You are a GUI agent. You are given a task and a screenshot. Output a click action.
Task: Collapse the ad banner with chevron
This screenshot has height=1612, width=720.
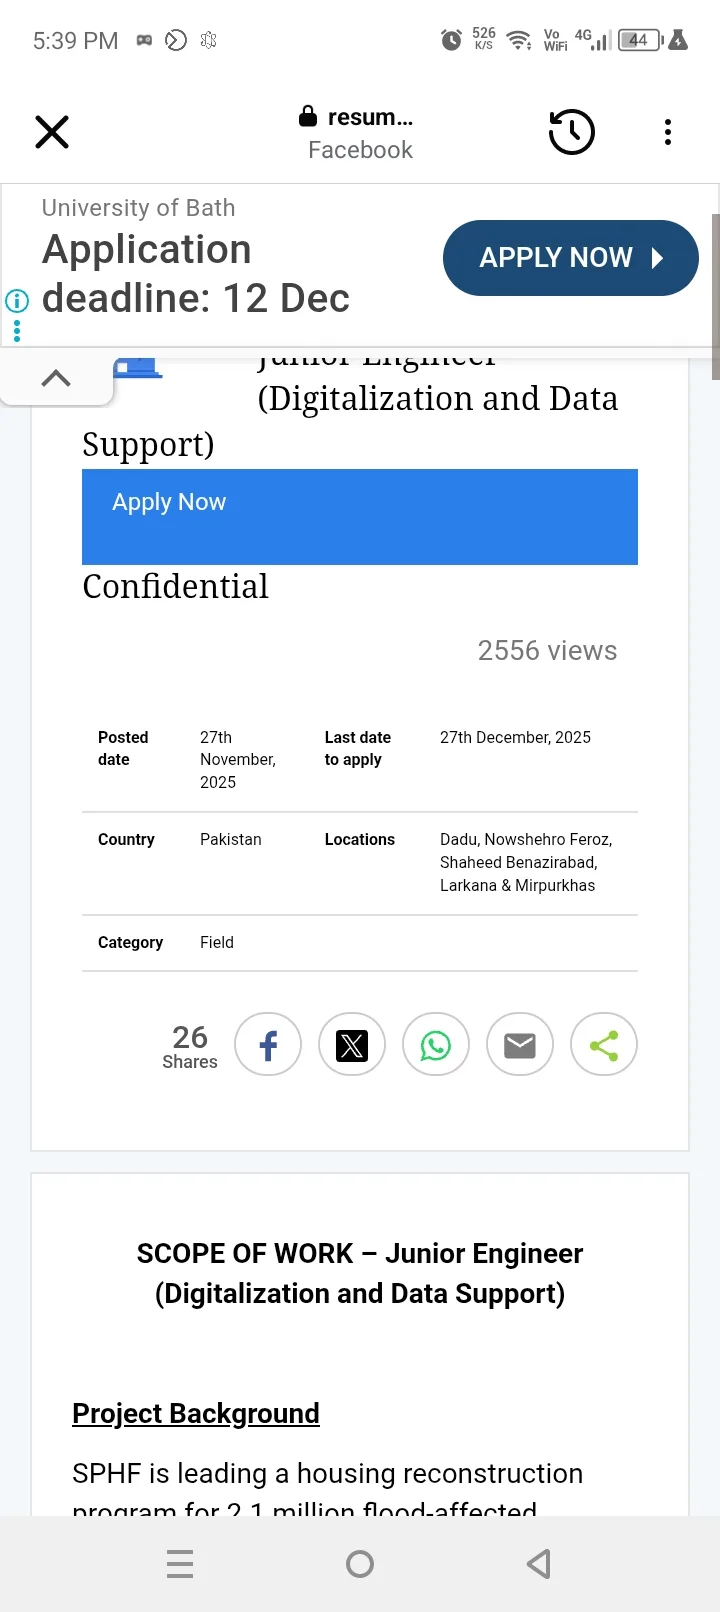[x=56, y=378]
